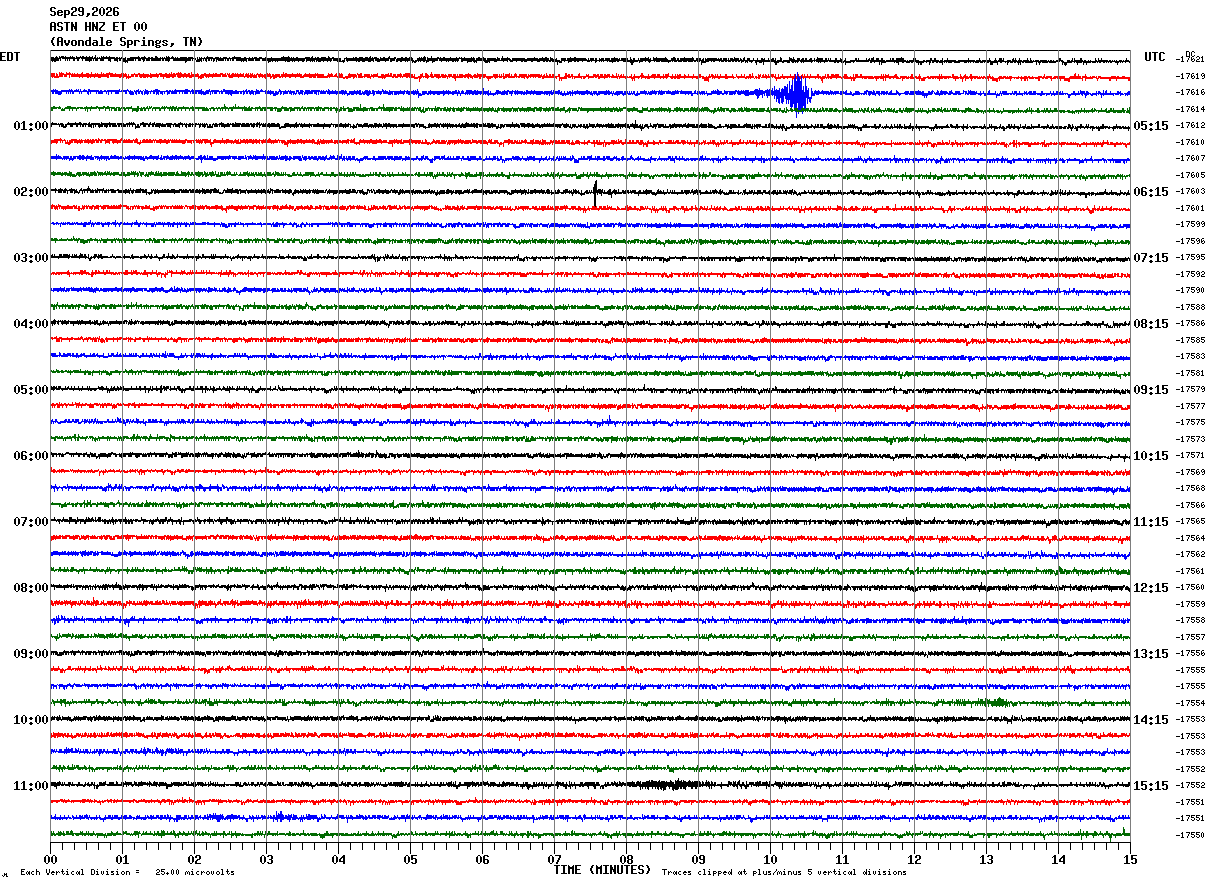Click the UTC column header
1210x886 pixels.
(x=1155, y=57)
